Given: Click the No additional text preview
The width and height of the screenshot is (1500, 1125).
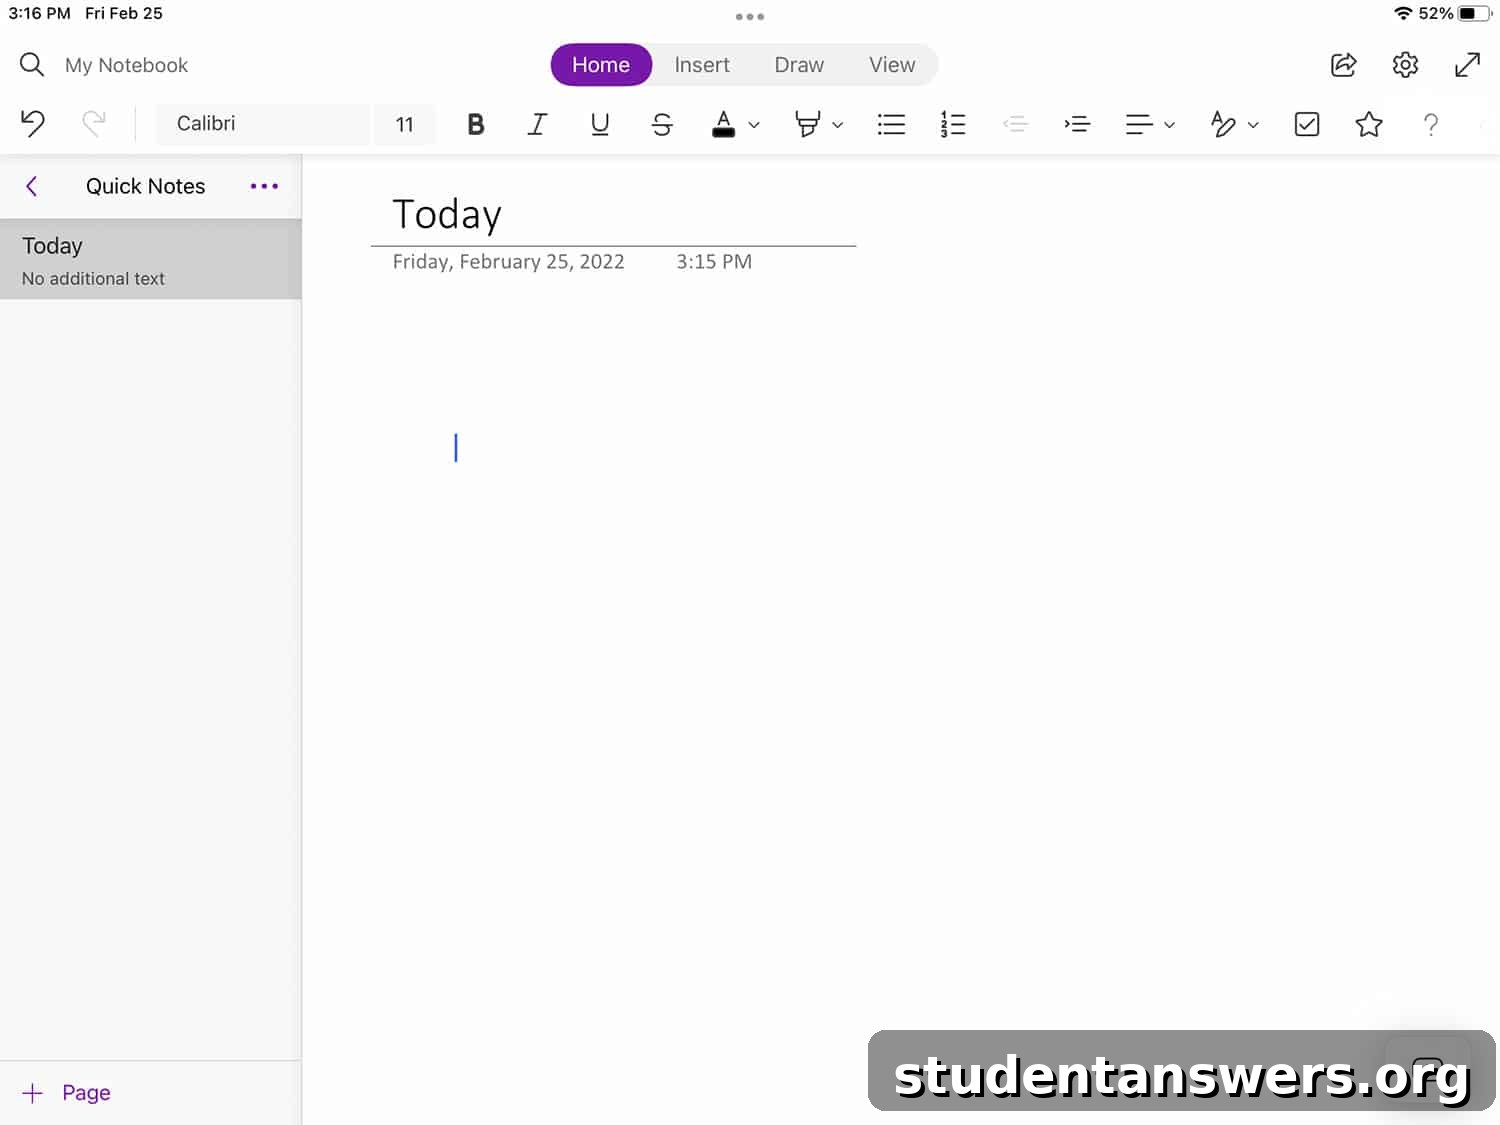Looking at the screenshot, I should pyautogui.click(x=93, y=279).
